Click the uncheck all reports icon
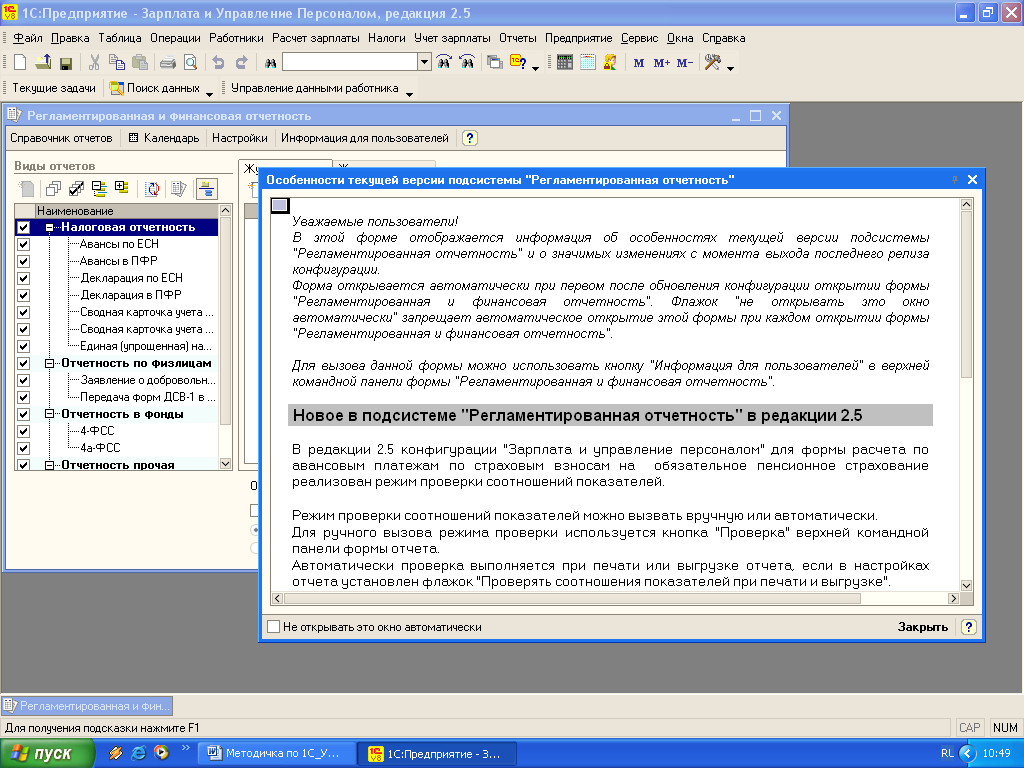The height and width of the screenshot is (768, 1024). [54, 189]
